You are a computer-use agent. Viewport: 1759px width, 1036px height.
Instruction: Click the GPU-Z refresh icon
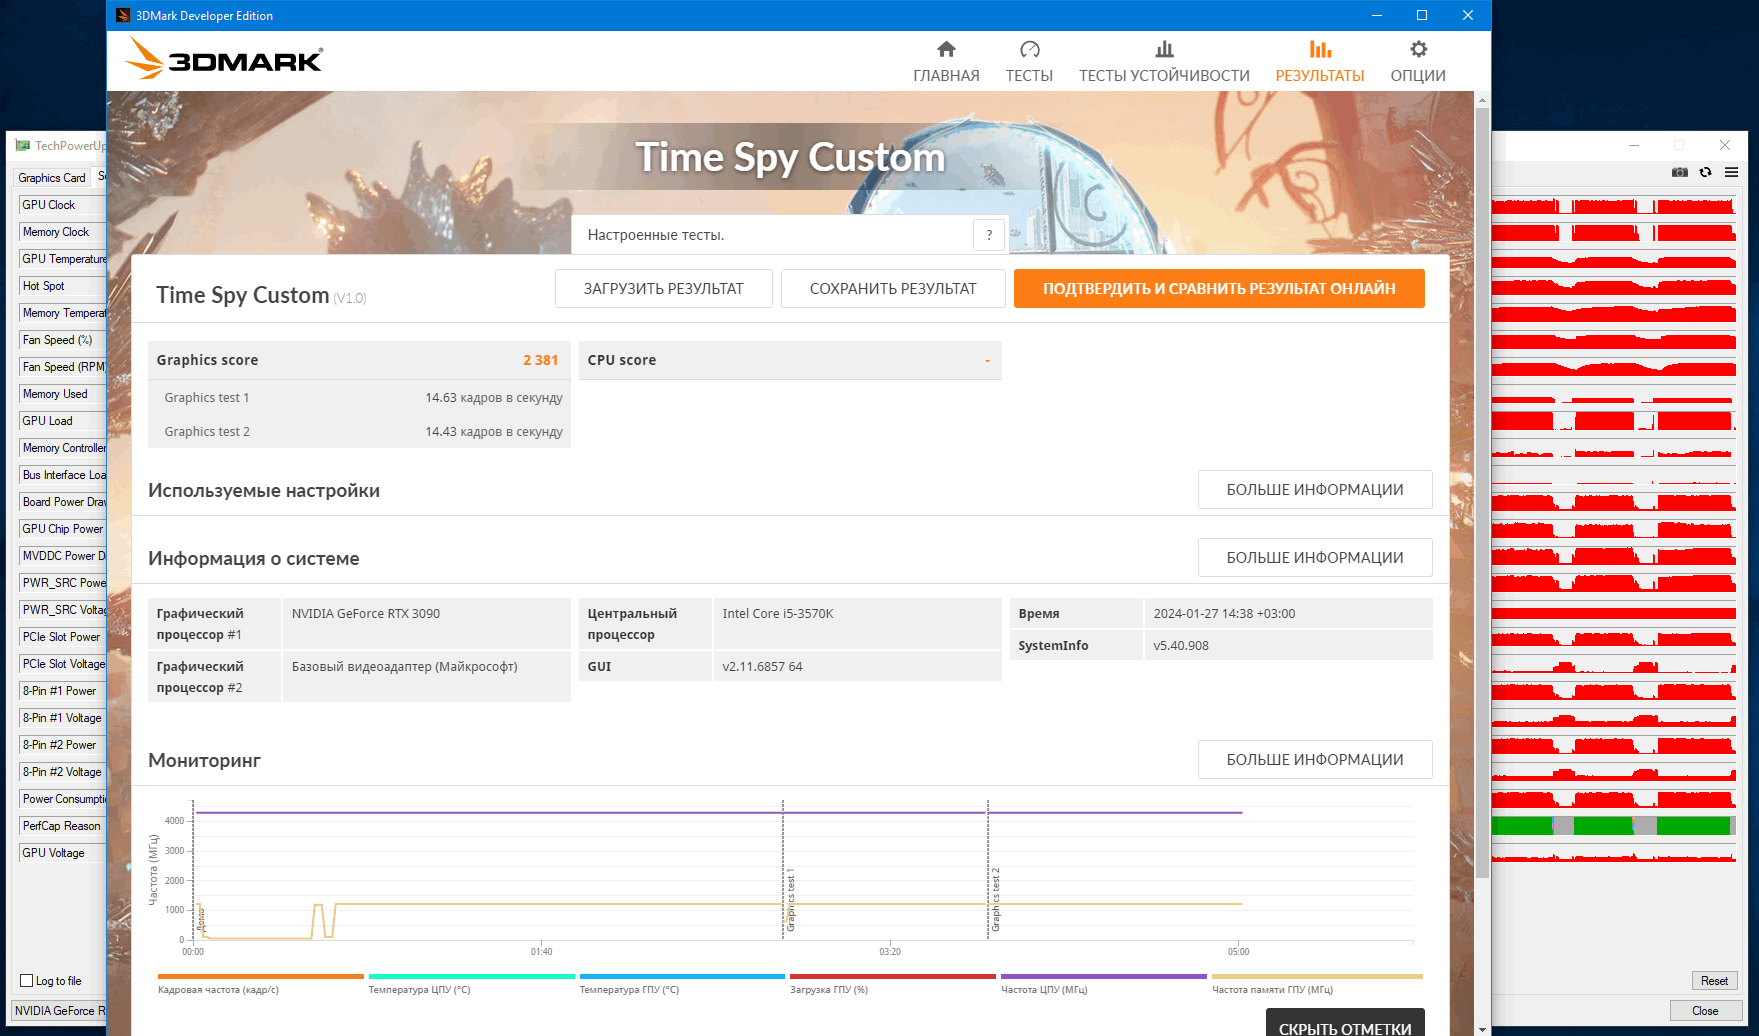pos(1706,172)
